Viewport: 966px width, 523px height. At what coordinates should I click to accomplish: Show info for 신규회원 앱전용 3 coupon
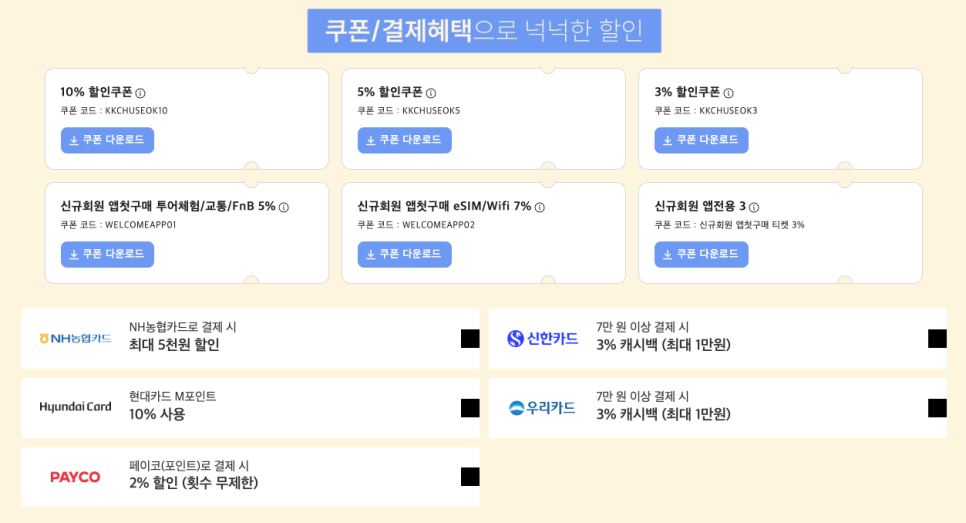click(x=754, y=208)
